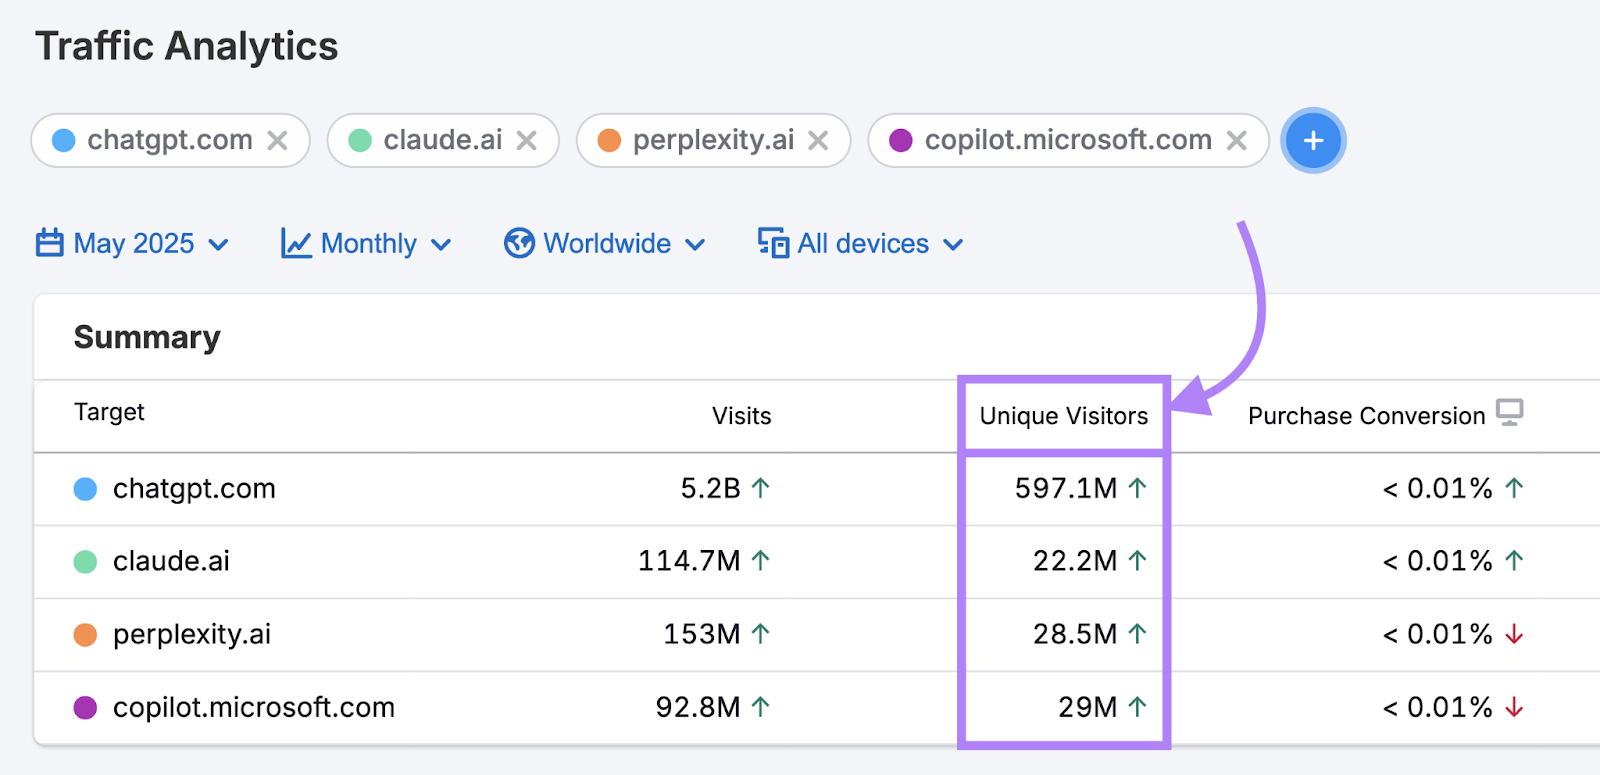Viewport: 1600px width, 775px height.
Task: Remove the claude.ai domain chip
Action: pyautogui.click(x=526, y=141)
